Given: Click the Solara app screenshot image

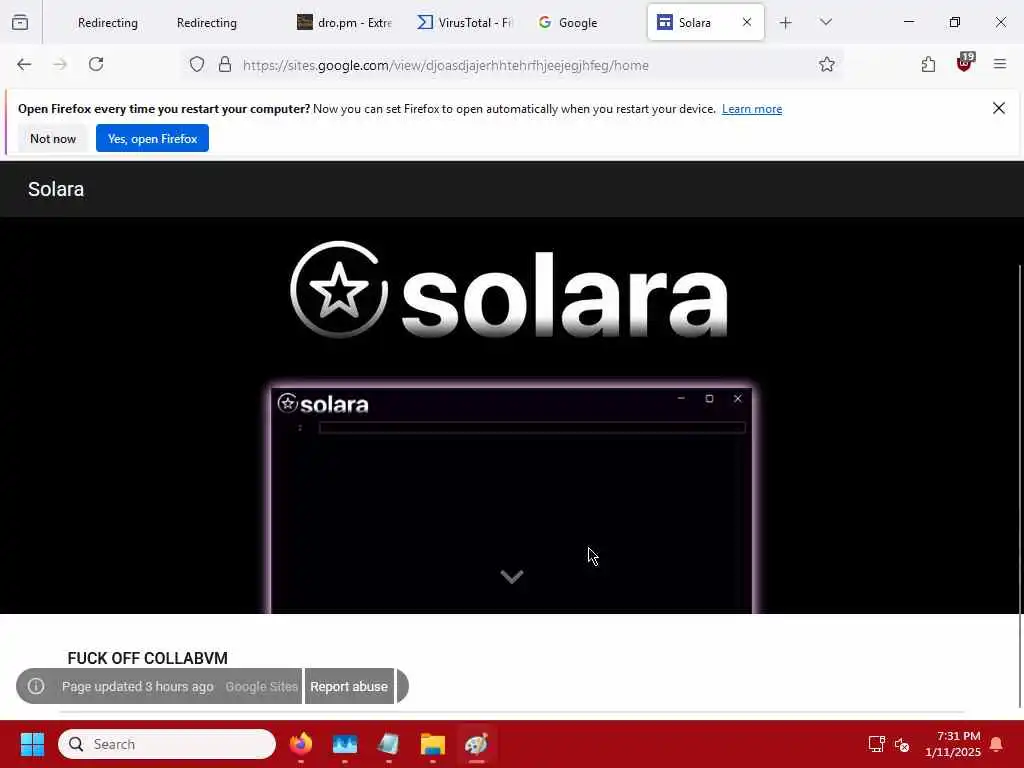Looking at the screenshot, I should pyautogui.click(x=511, y=500).
